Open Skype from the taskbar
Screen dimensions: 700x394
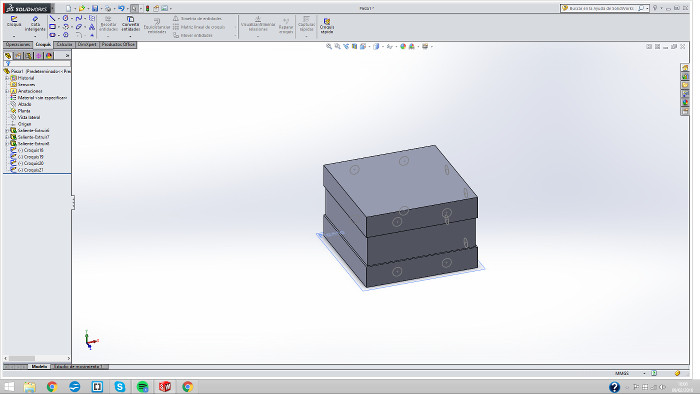[x=120, y=387]
